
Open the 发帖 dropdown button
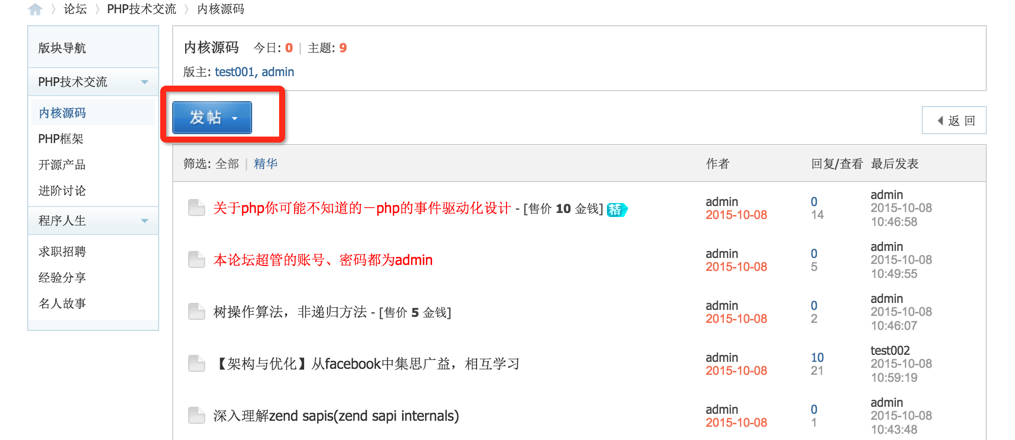point(212,118)
